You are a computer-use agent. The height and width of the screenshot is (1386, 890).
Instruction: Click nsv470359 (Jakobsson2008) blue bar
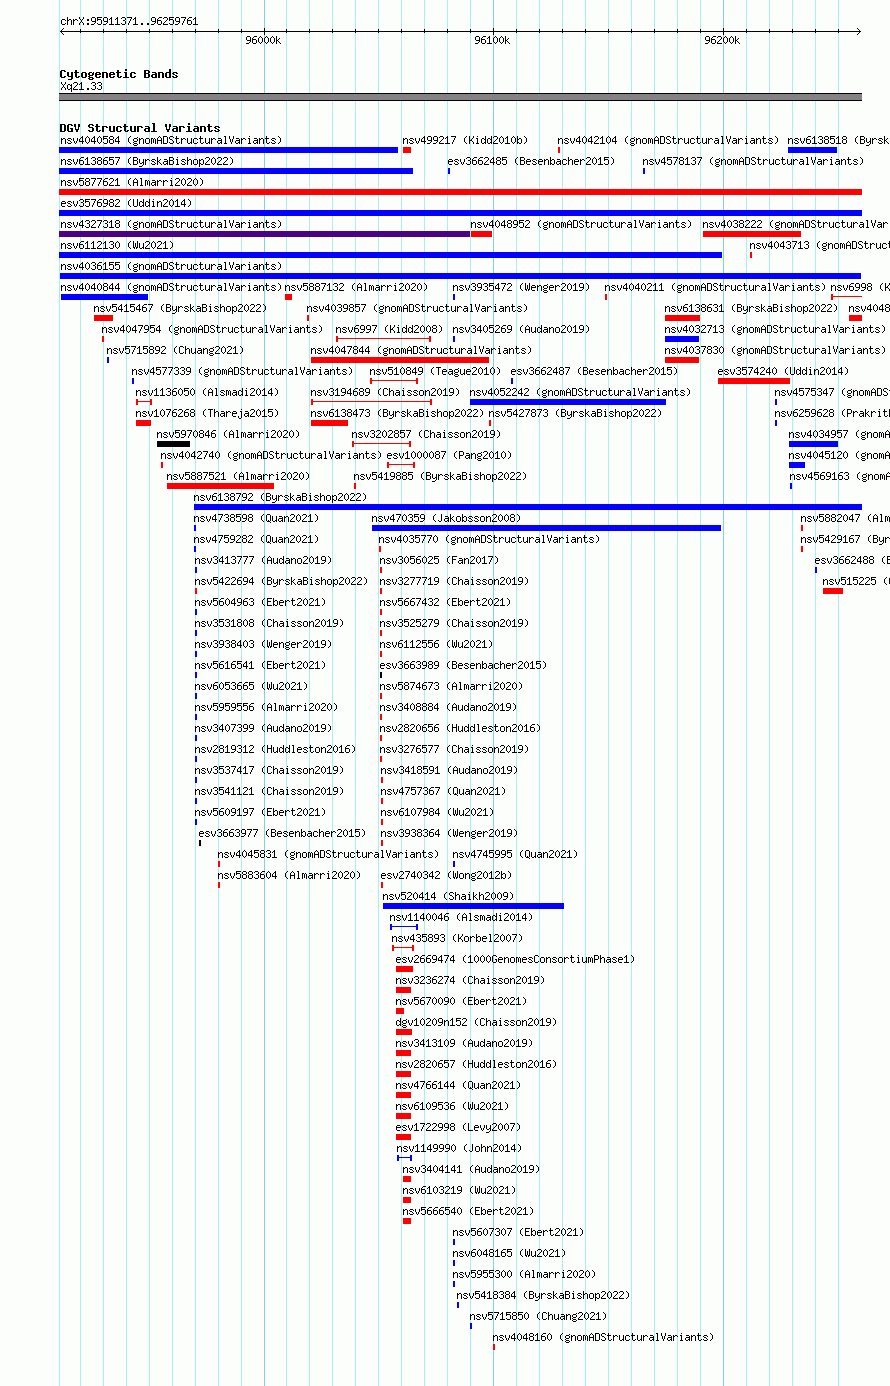point(546,528)
